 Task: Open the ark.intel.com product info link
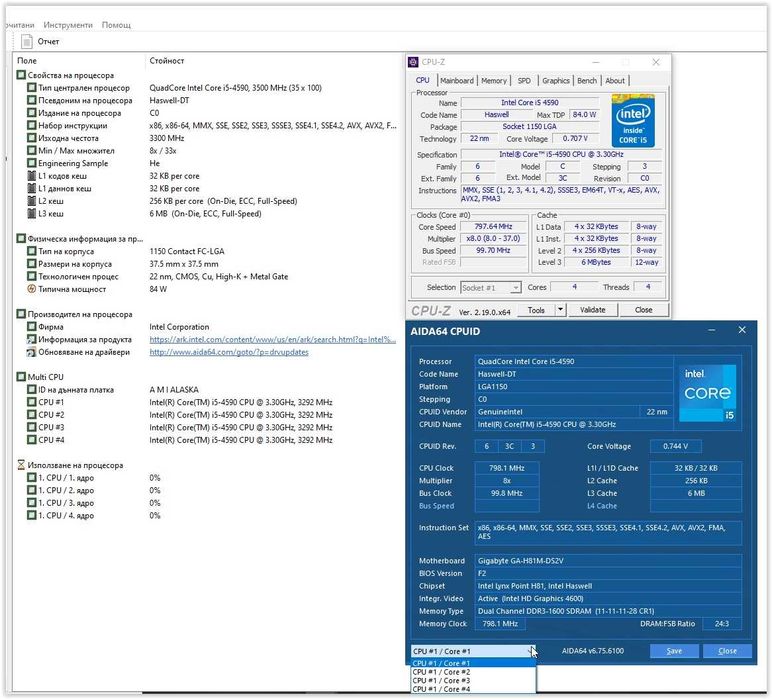pos(273,339)
